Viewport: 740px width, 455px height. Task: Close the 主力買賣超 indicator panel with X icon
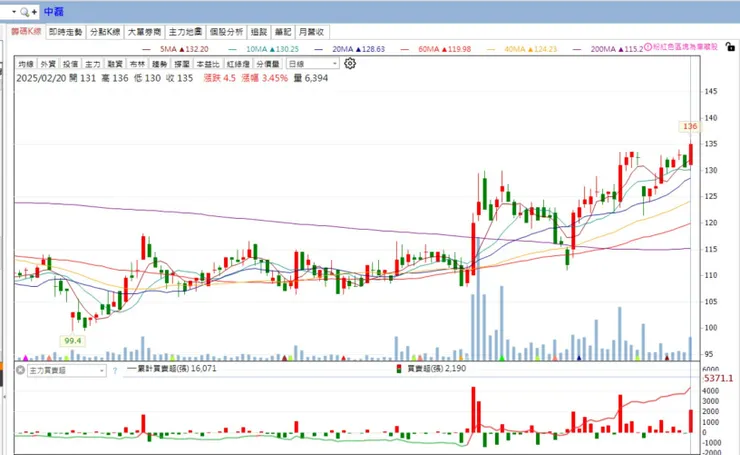click(x=20, y=370)
